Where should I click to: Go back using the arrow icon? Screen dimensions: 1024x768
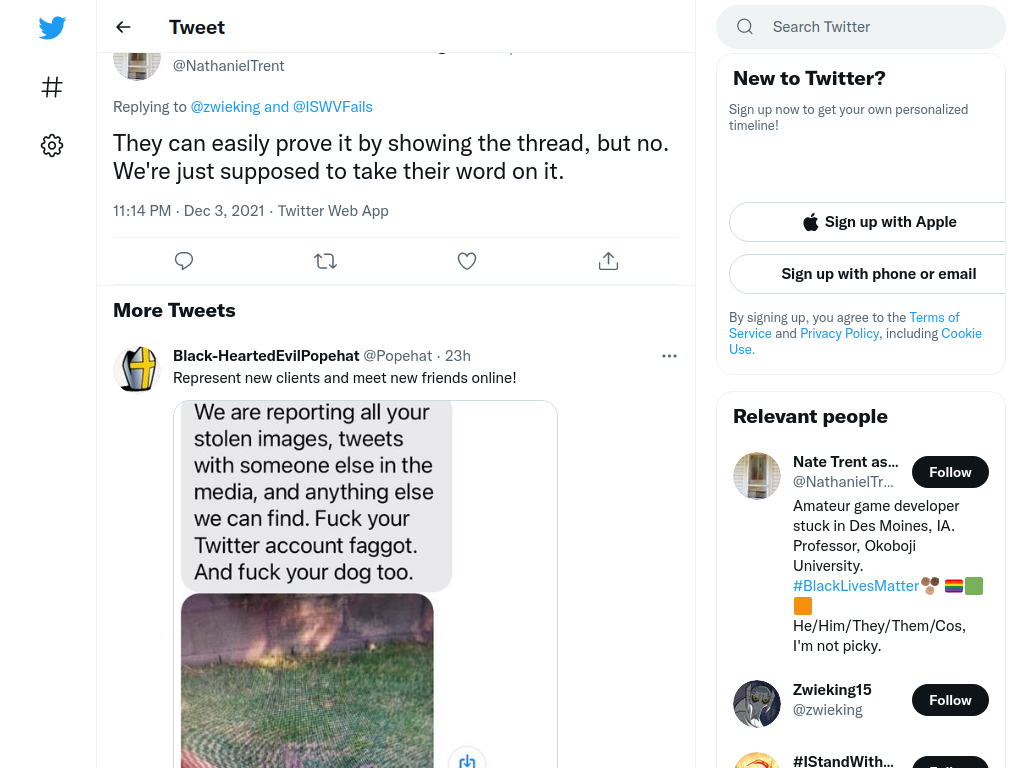[x=123, y=27]
